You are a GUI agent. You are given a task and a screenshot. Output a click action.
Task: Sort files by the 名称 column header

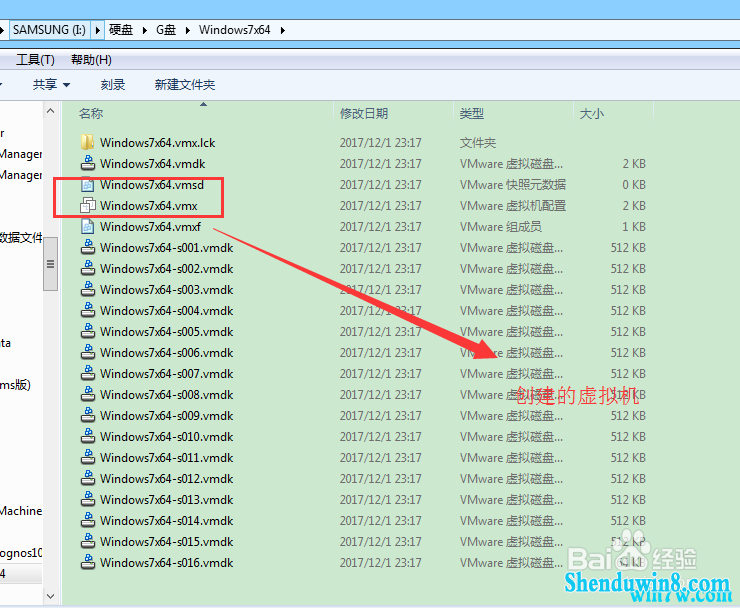click(x=91, y=113)
